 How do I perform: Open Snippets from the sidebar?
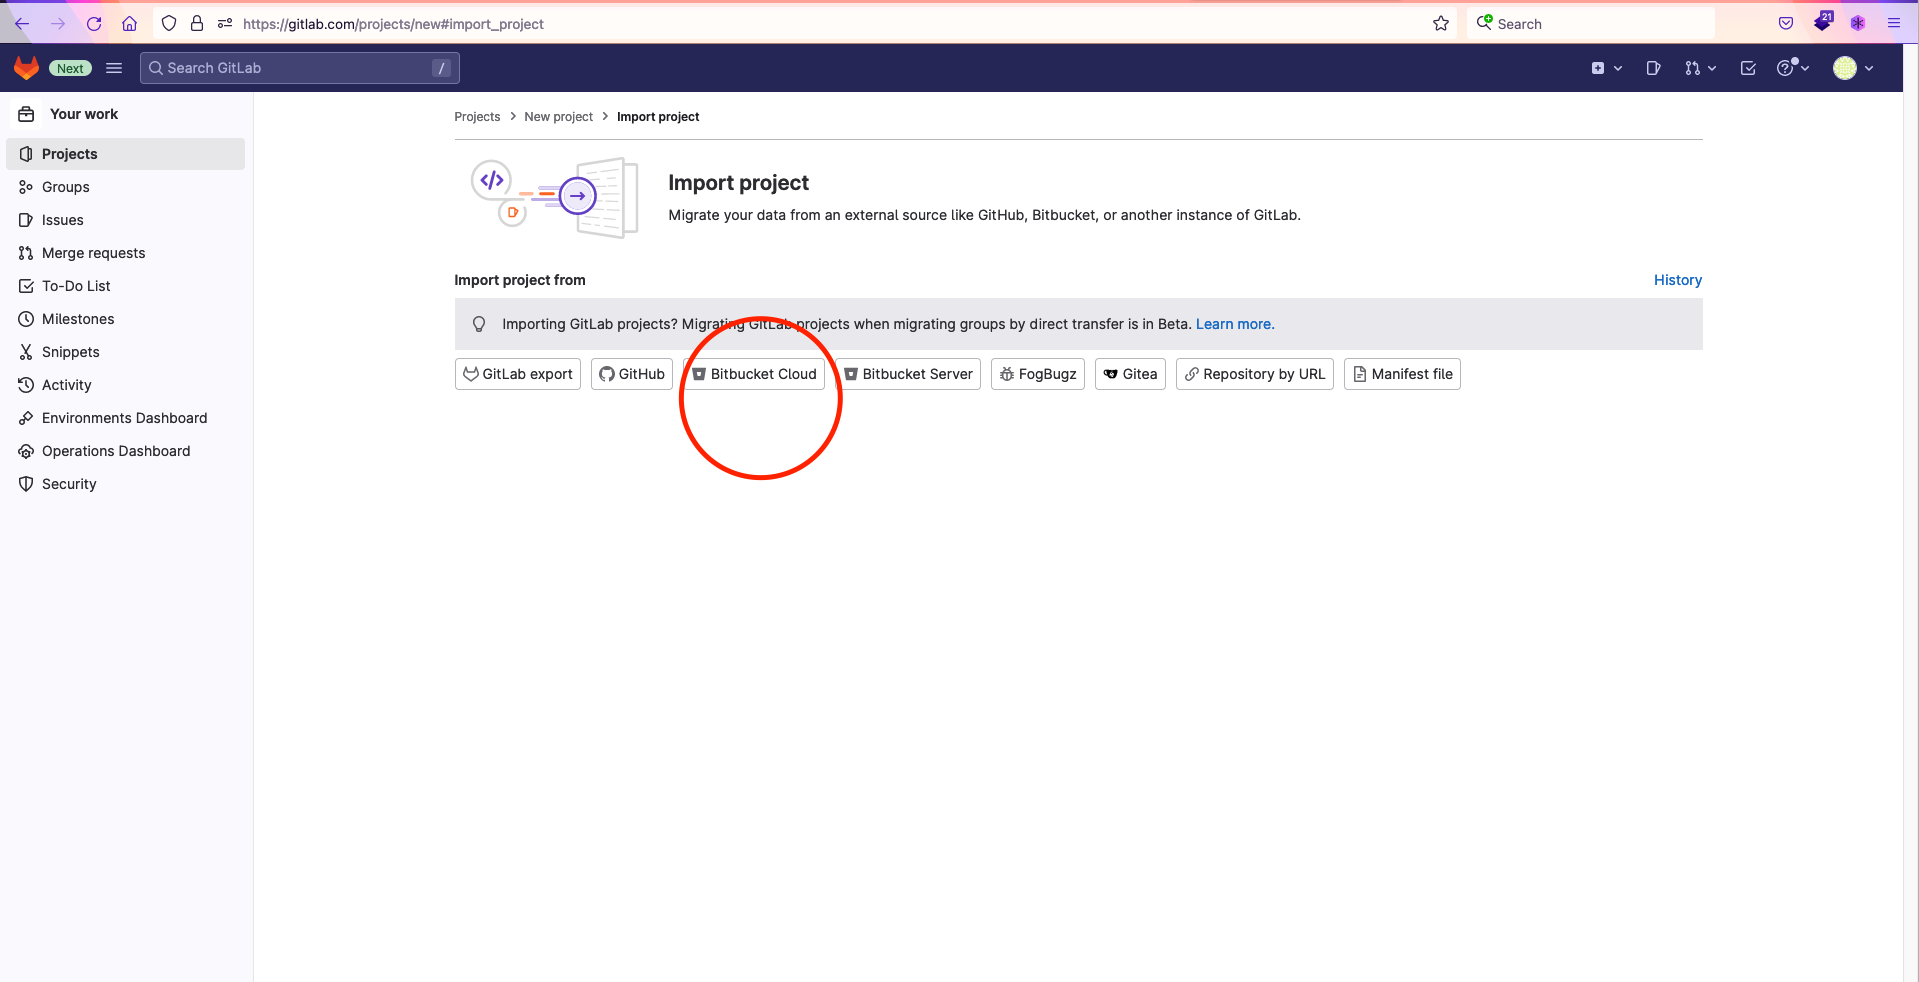pyautogui.click(x=70, y=352)
